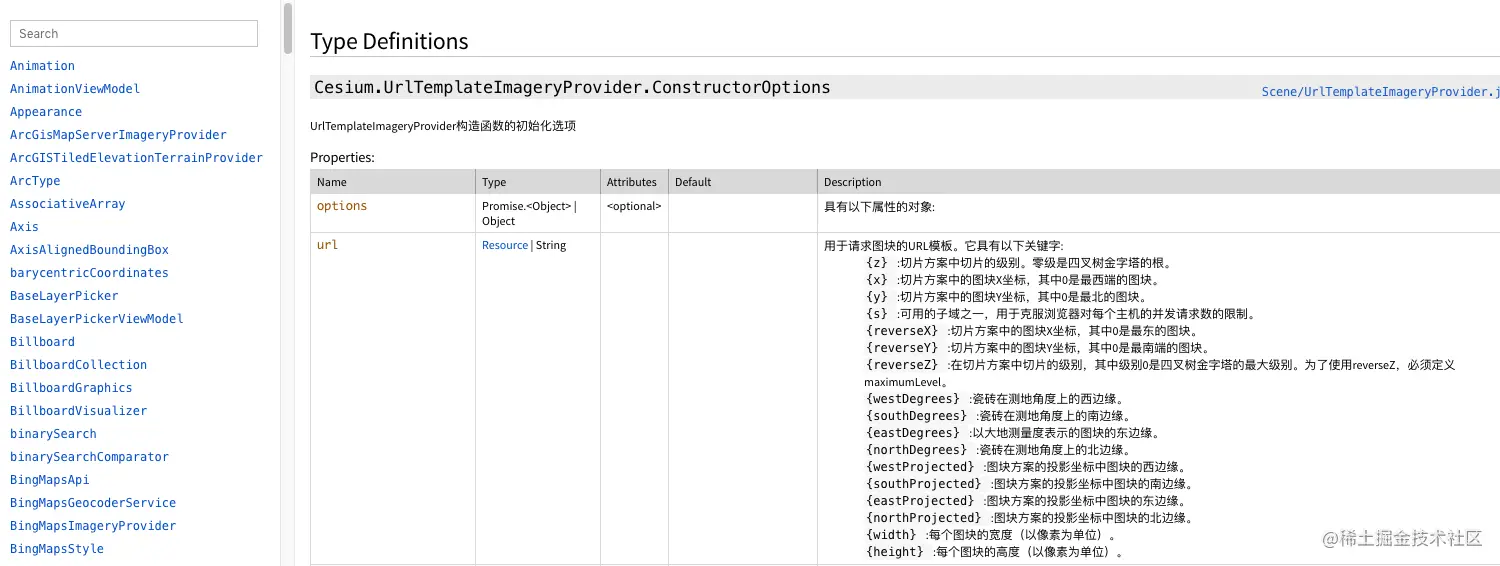The image size is (1500, 566).
Task: Go to barycentricCoordinates function
Action: coord(89,273)
